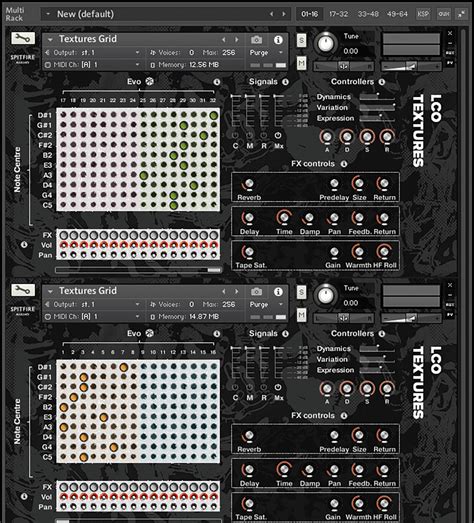The image size is (474, 523).
Task: Toggle C signal power button in top instrument
Action: point(235,135)
